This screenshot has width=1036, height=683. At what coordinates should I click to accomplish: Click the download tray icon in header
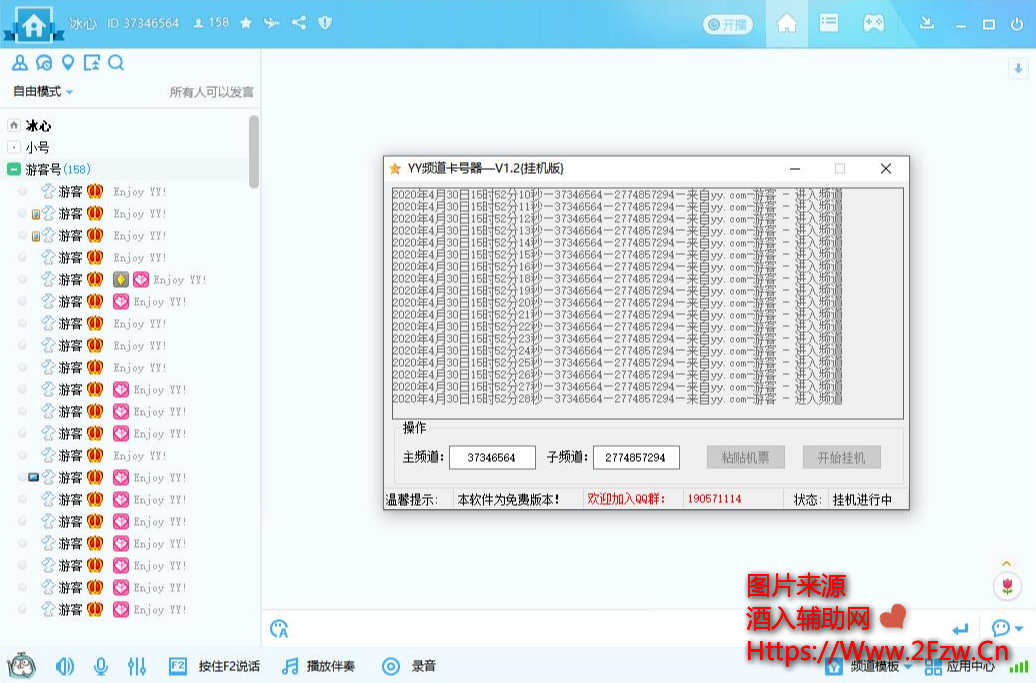point(927,24)
